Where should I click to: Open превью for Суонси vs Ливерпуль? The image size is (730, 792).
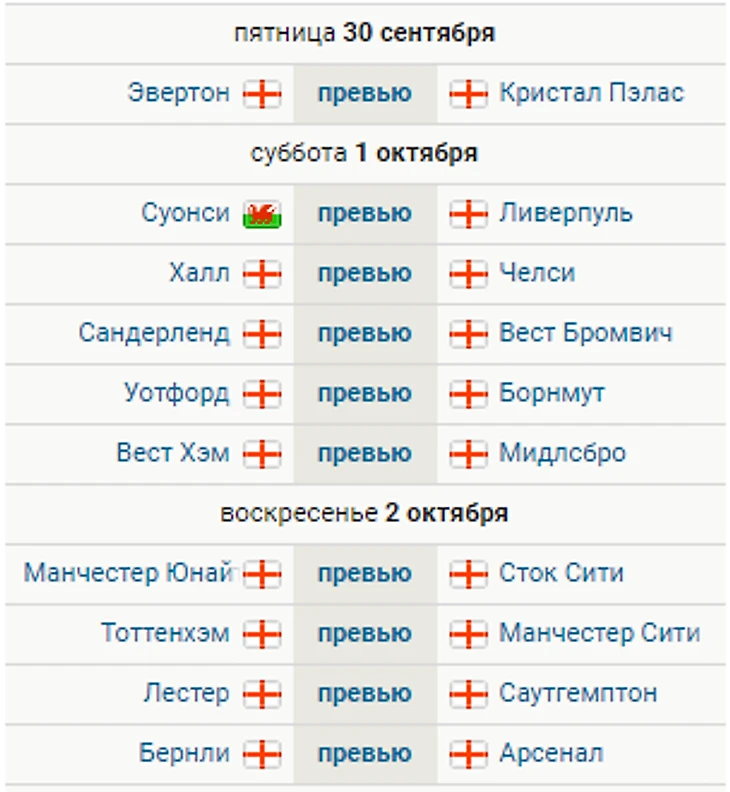pyautogui.click(x=365, y=213)
